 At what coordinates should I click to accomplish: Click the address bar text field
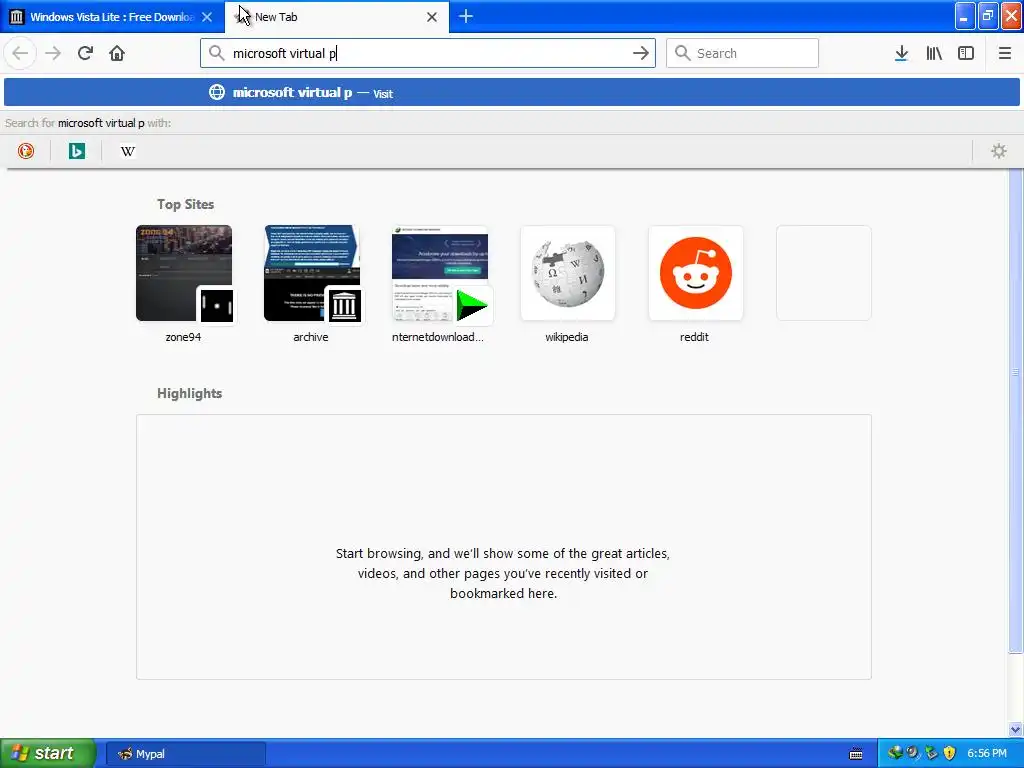click(428, 53)
